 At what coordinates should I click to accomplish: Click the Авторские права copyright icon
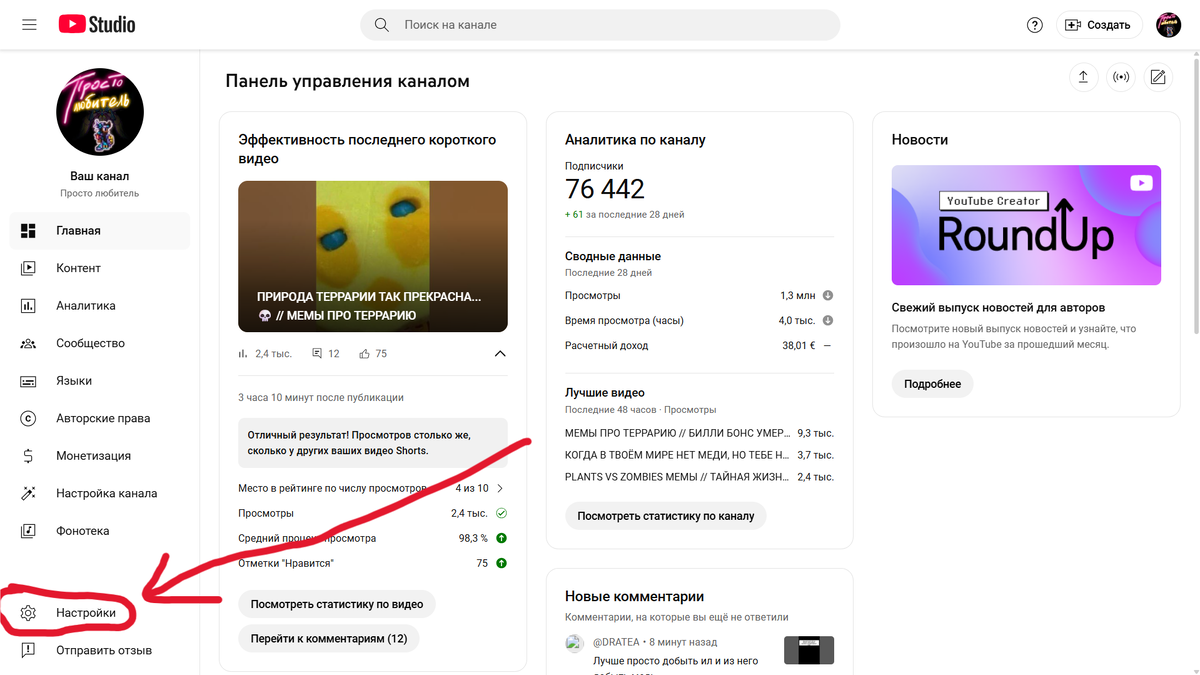point(28,418)
